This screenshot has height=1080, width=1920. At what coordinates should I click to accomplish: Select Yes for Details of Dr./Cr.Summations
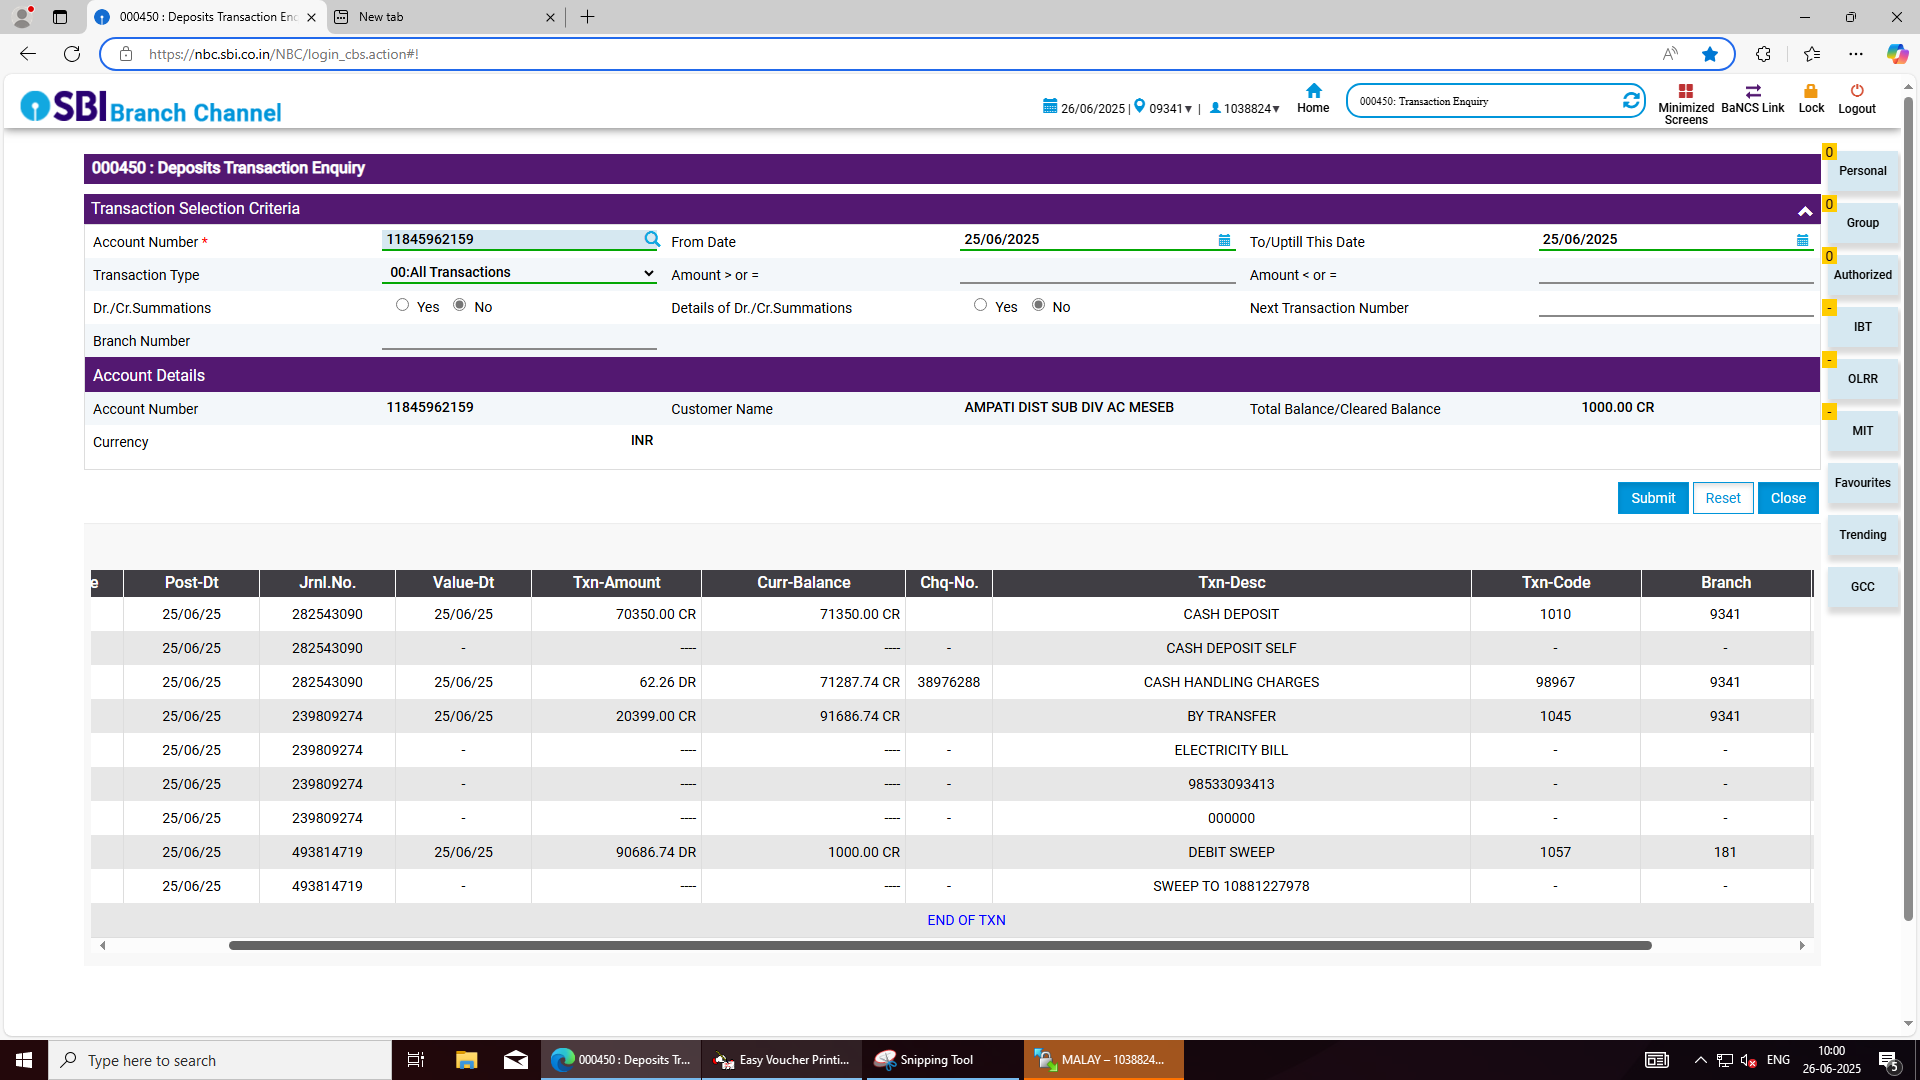(980, 305)
